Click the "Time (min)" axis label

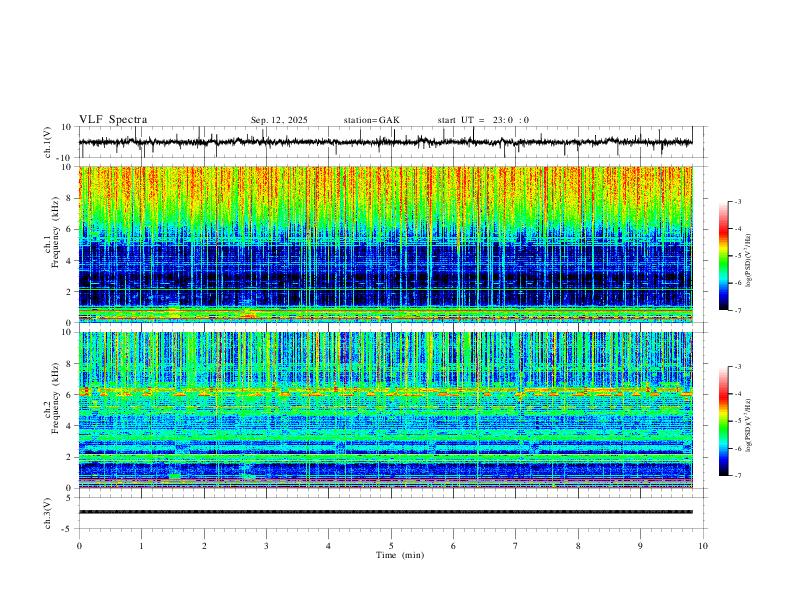tap(400, 555)
